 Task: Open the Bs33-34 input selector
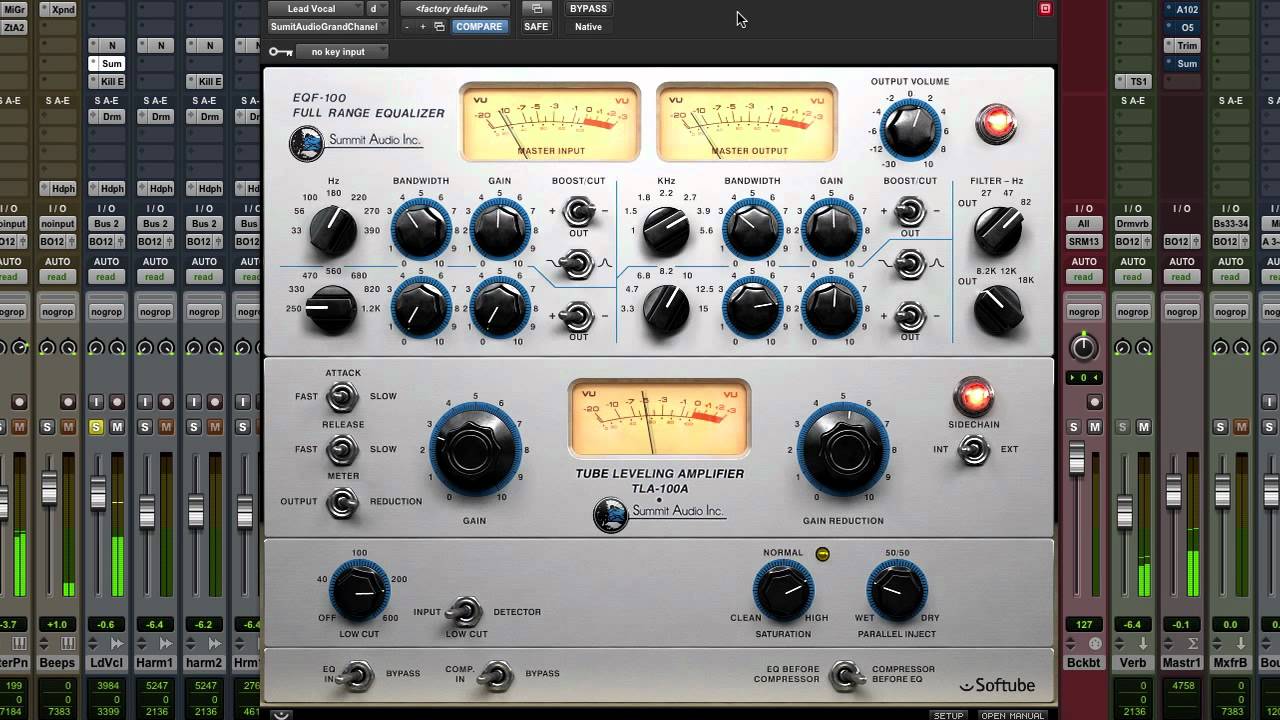tap(1230, 224)
